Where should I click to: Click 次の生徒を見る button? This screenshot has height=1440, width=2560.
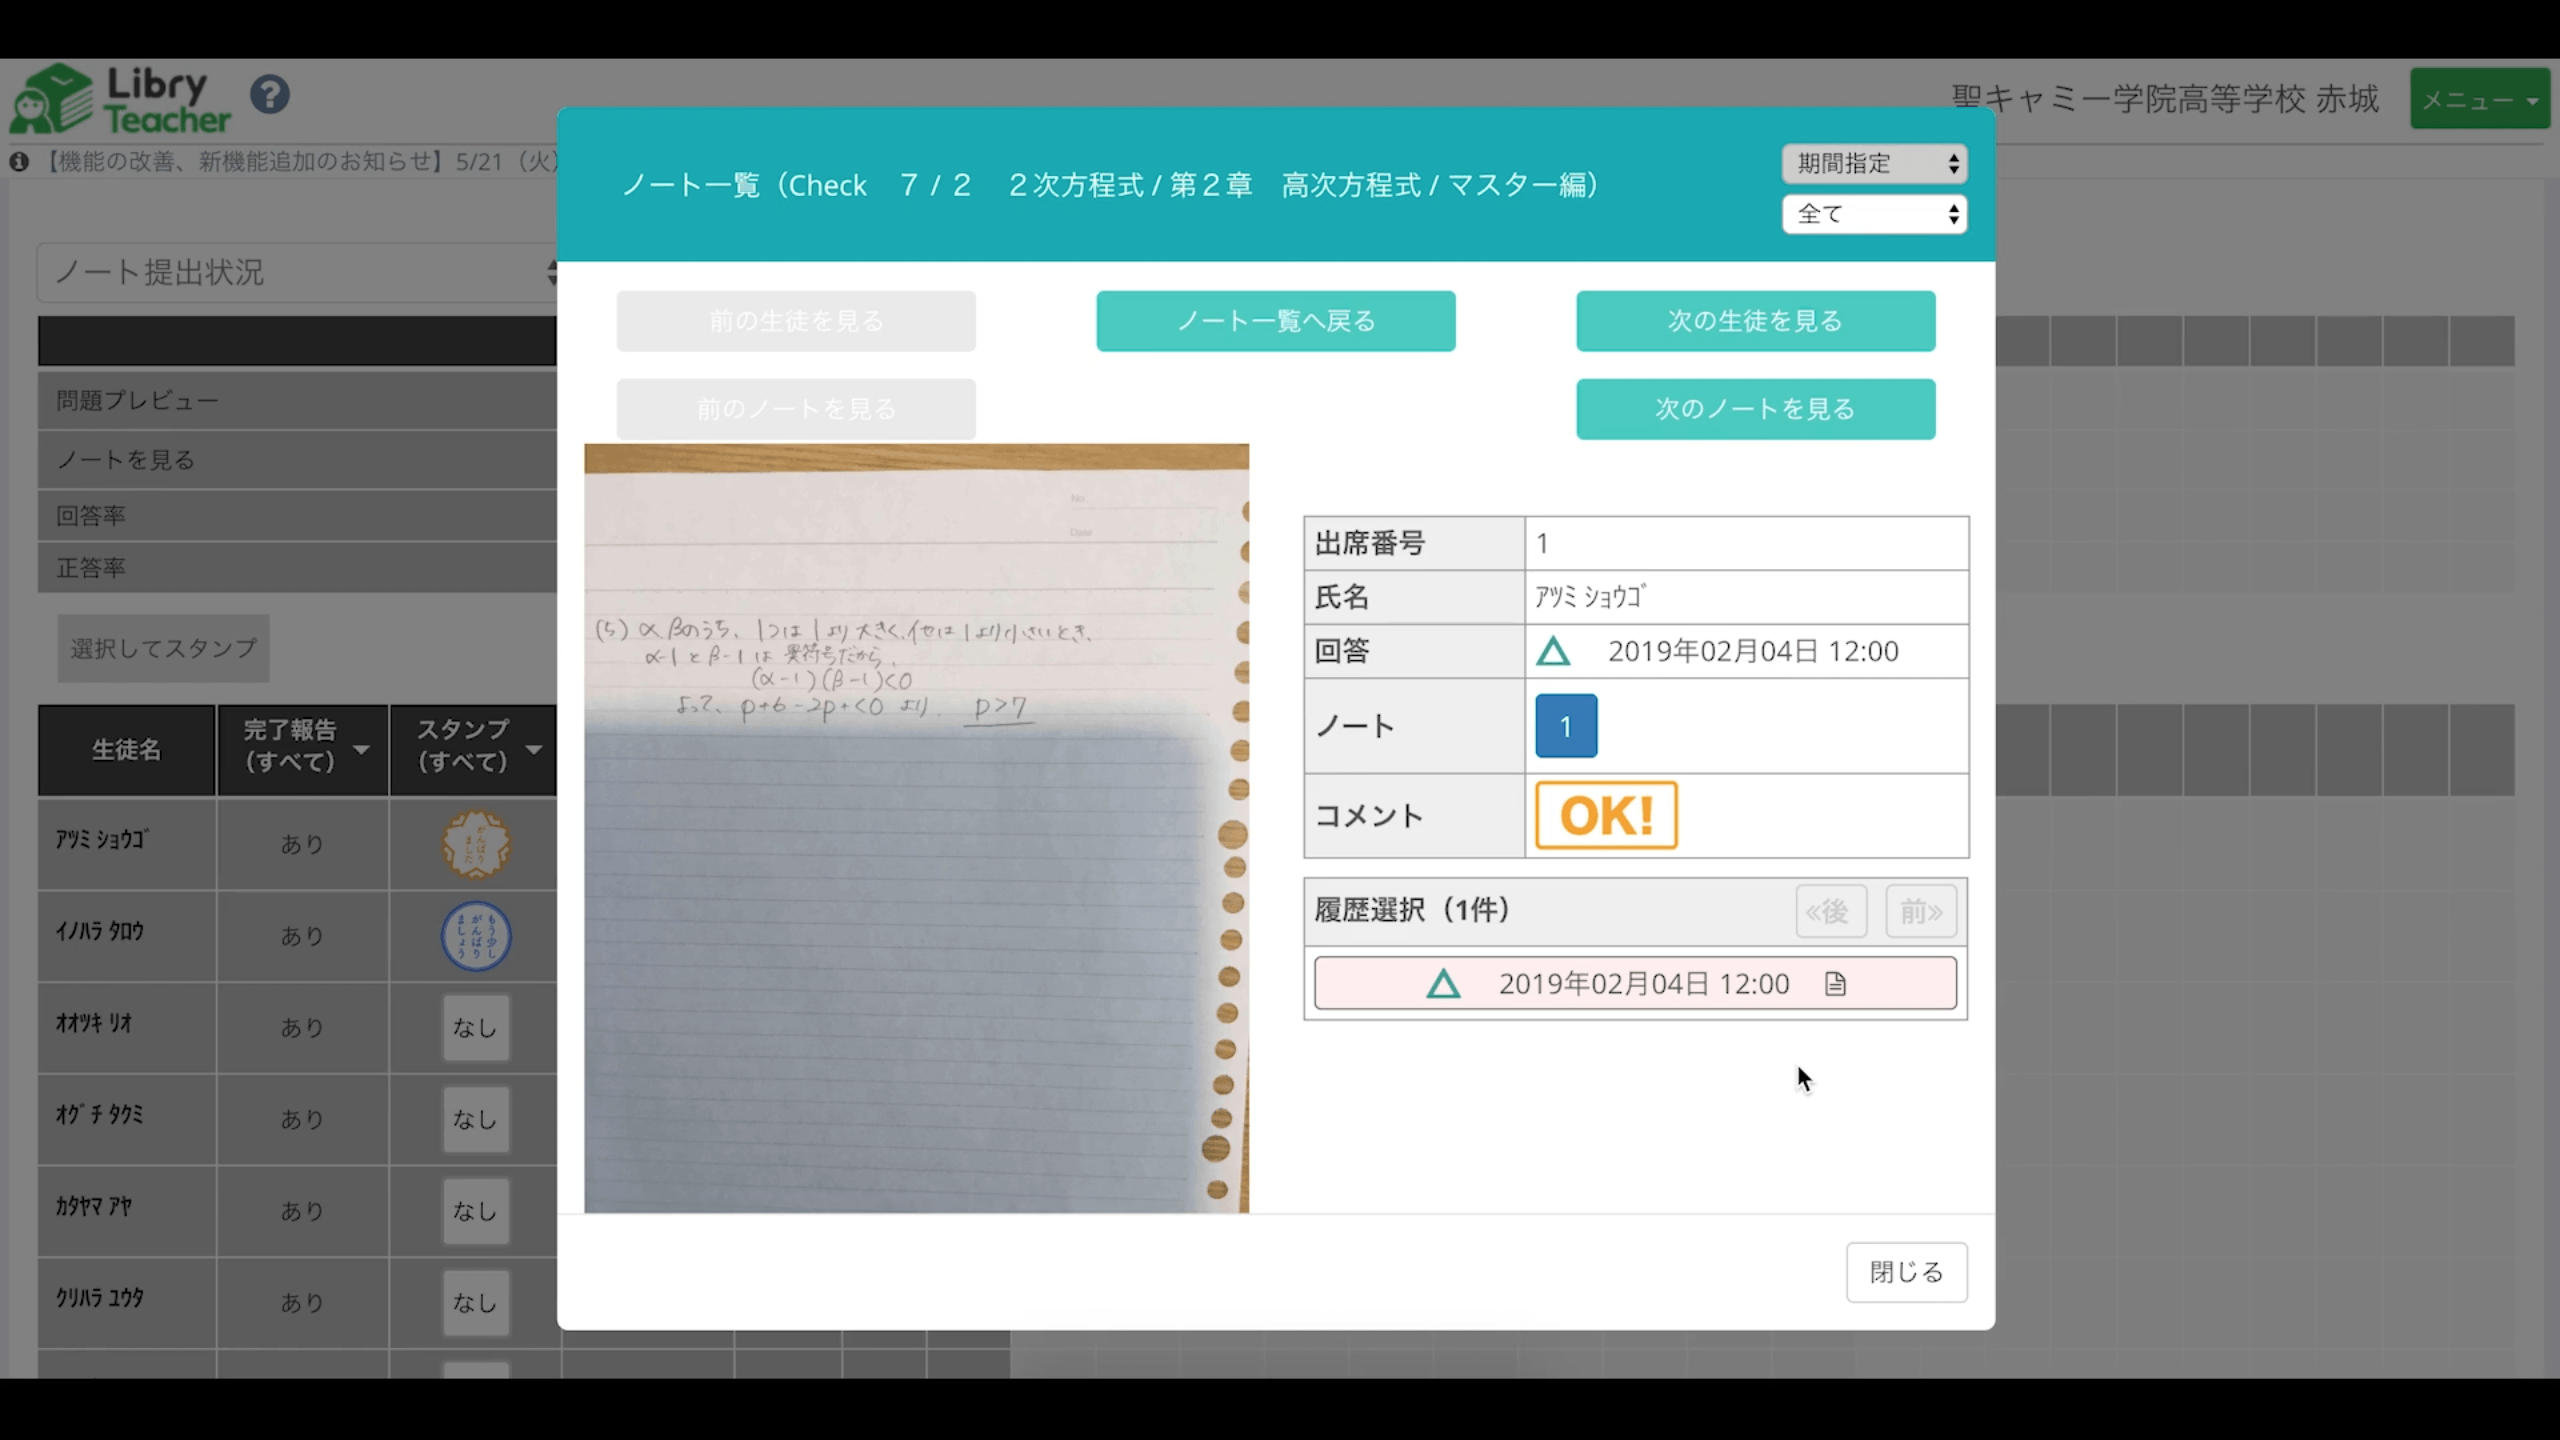tap(1755, 321)
